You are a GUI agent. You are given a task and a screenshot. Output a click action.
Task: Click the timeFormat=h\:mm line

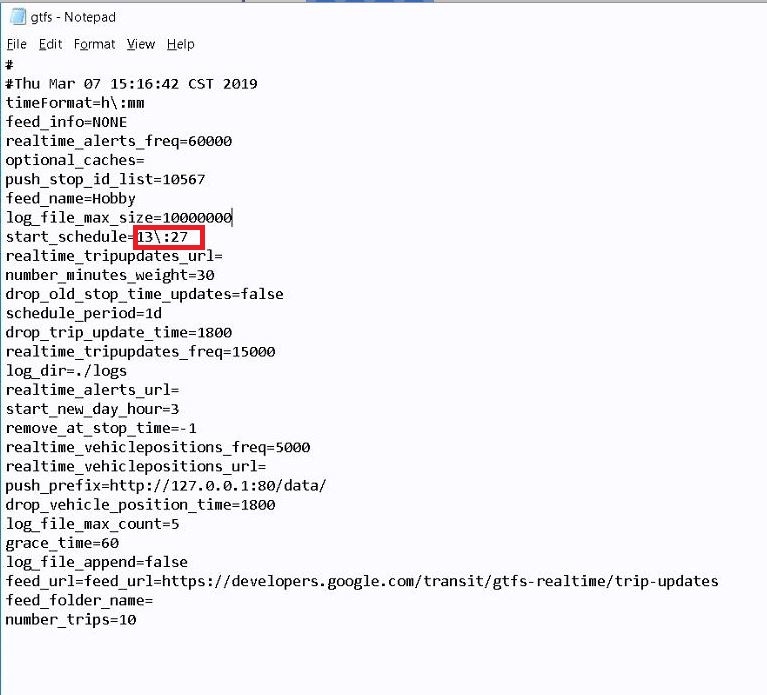[x=70, y=102]
